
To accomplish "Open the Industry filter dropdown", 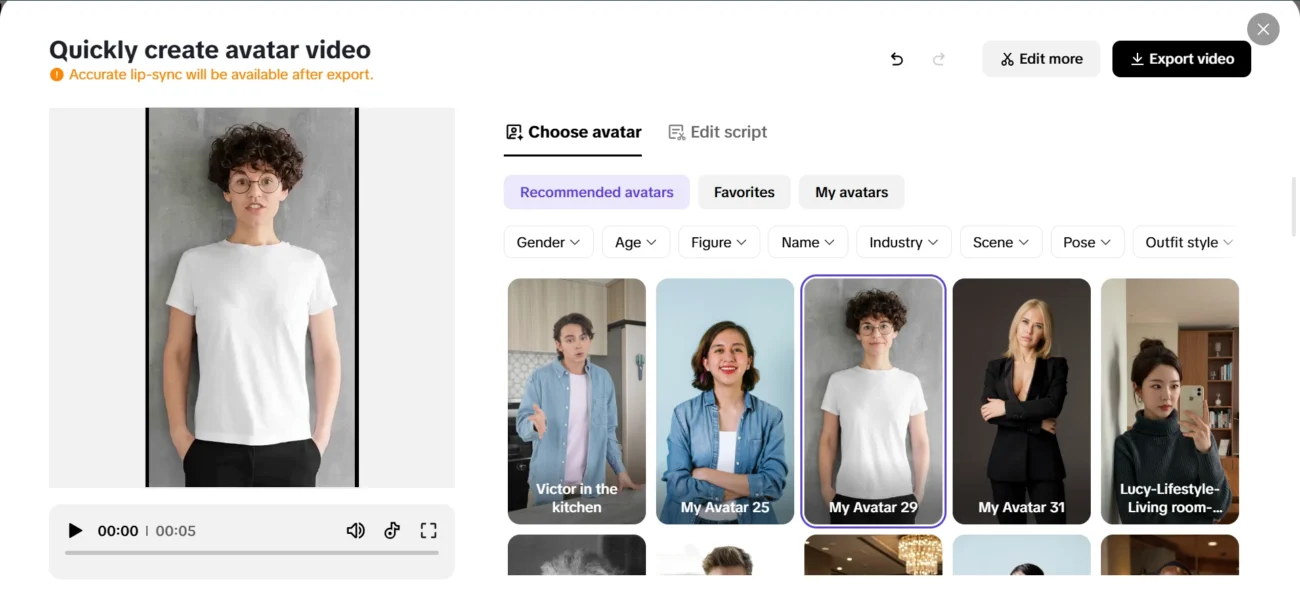I will pos(903,242).
